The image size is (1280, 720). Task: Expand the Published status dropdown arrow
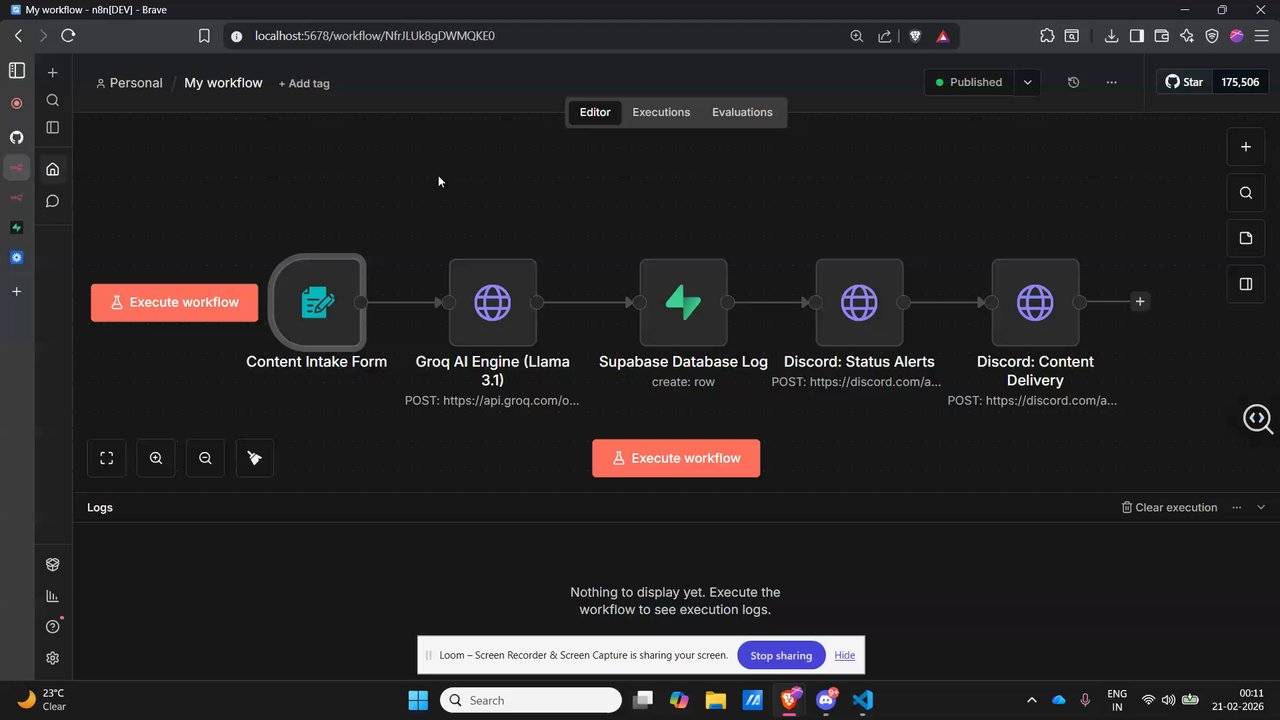click(x=1027, y=82)
